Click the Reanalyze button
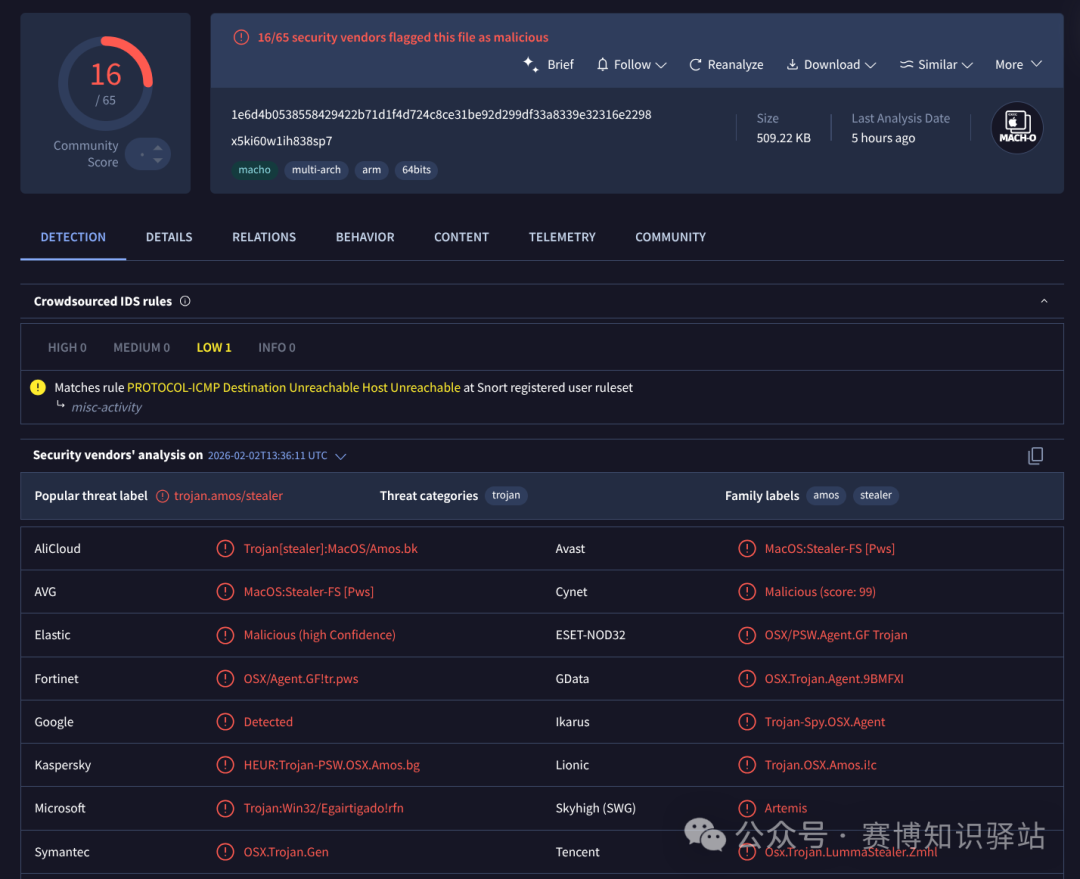This screenshot has width=1080, height=879. 726,64
